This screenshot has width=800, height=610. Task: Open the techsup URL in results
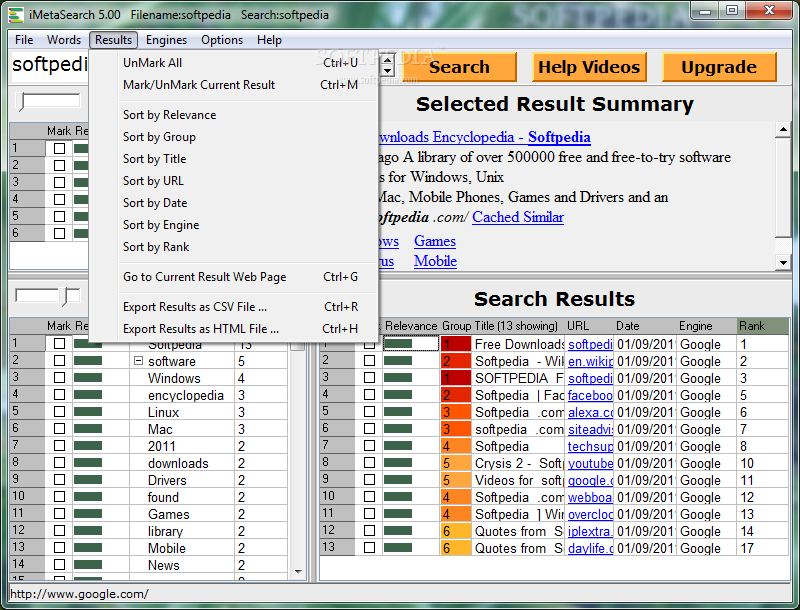(590, 446)
